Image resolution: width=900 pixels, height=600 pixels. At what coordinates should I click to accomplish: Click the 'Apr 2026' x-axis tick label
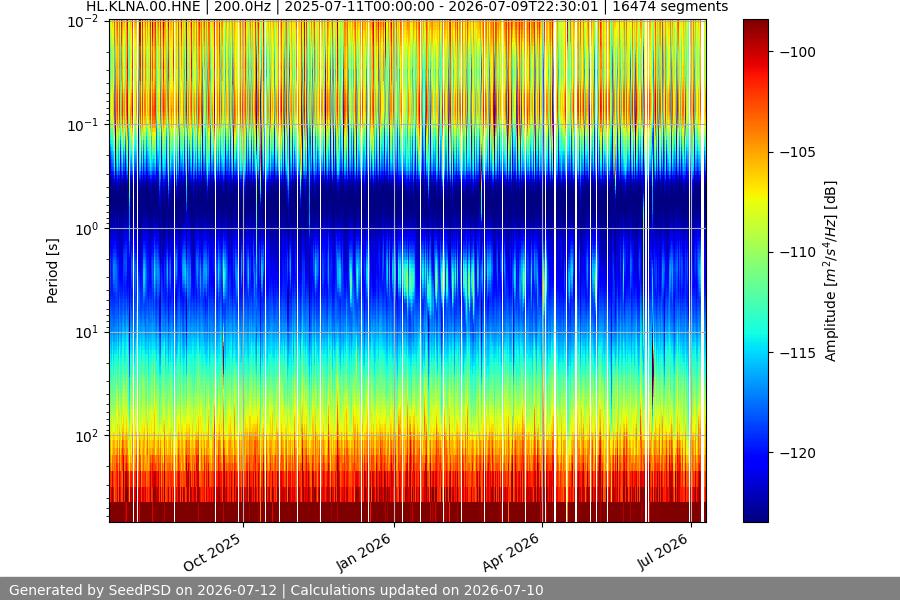point(511,552)
